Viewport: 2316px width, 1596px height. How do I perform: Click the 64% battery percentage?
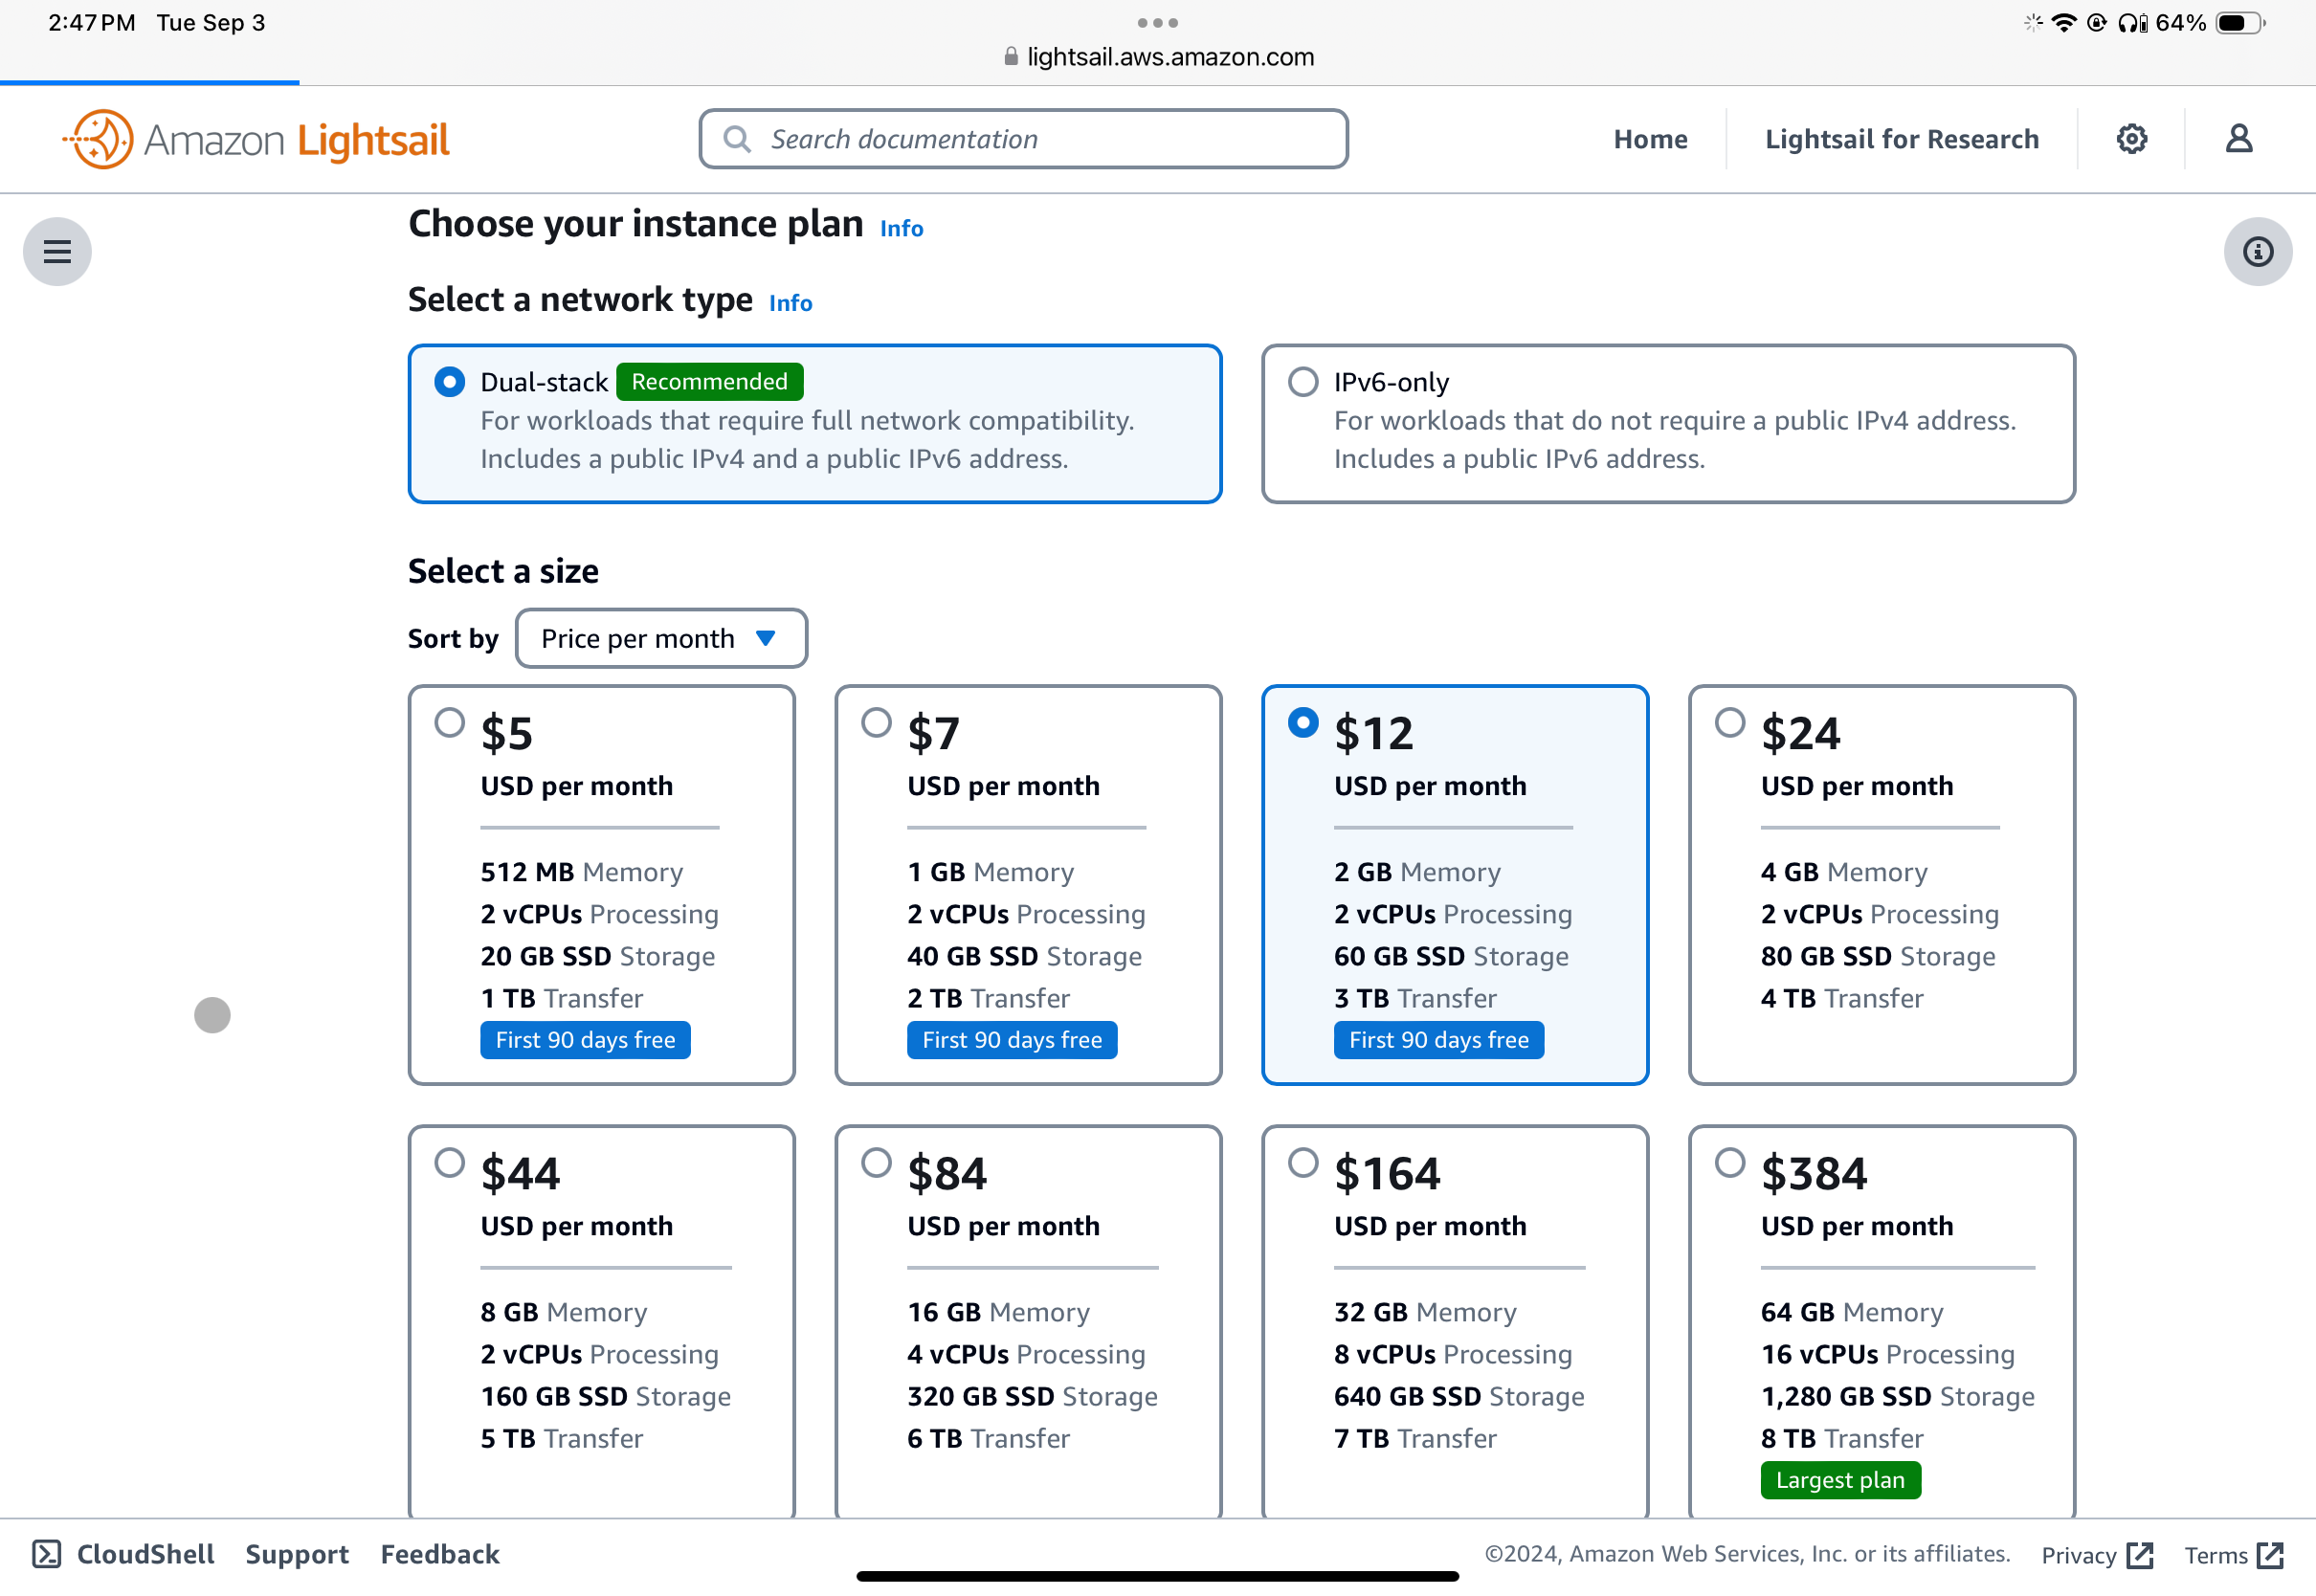click(2181, 22)
